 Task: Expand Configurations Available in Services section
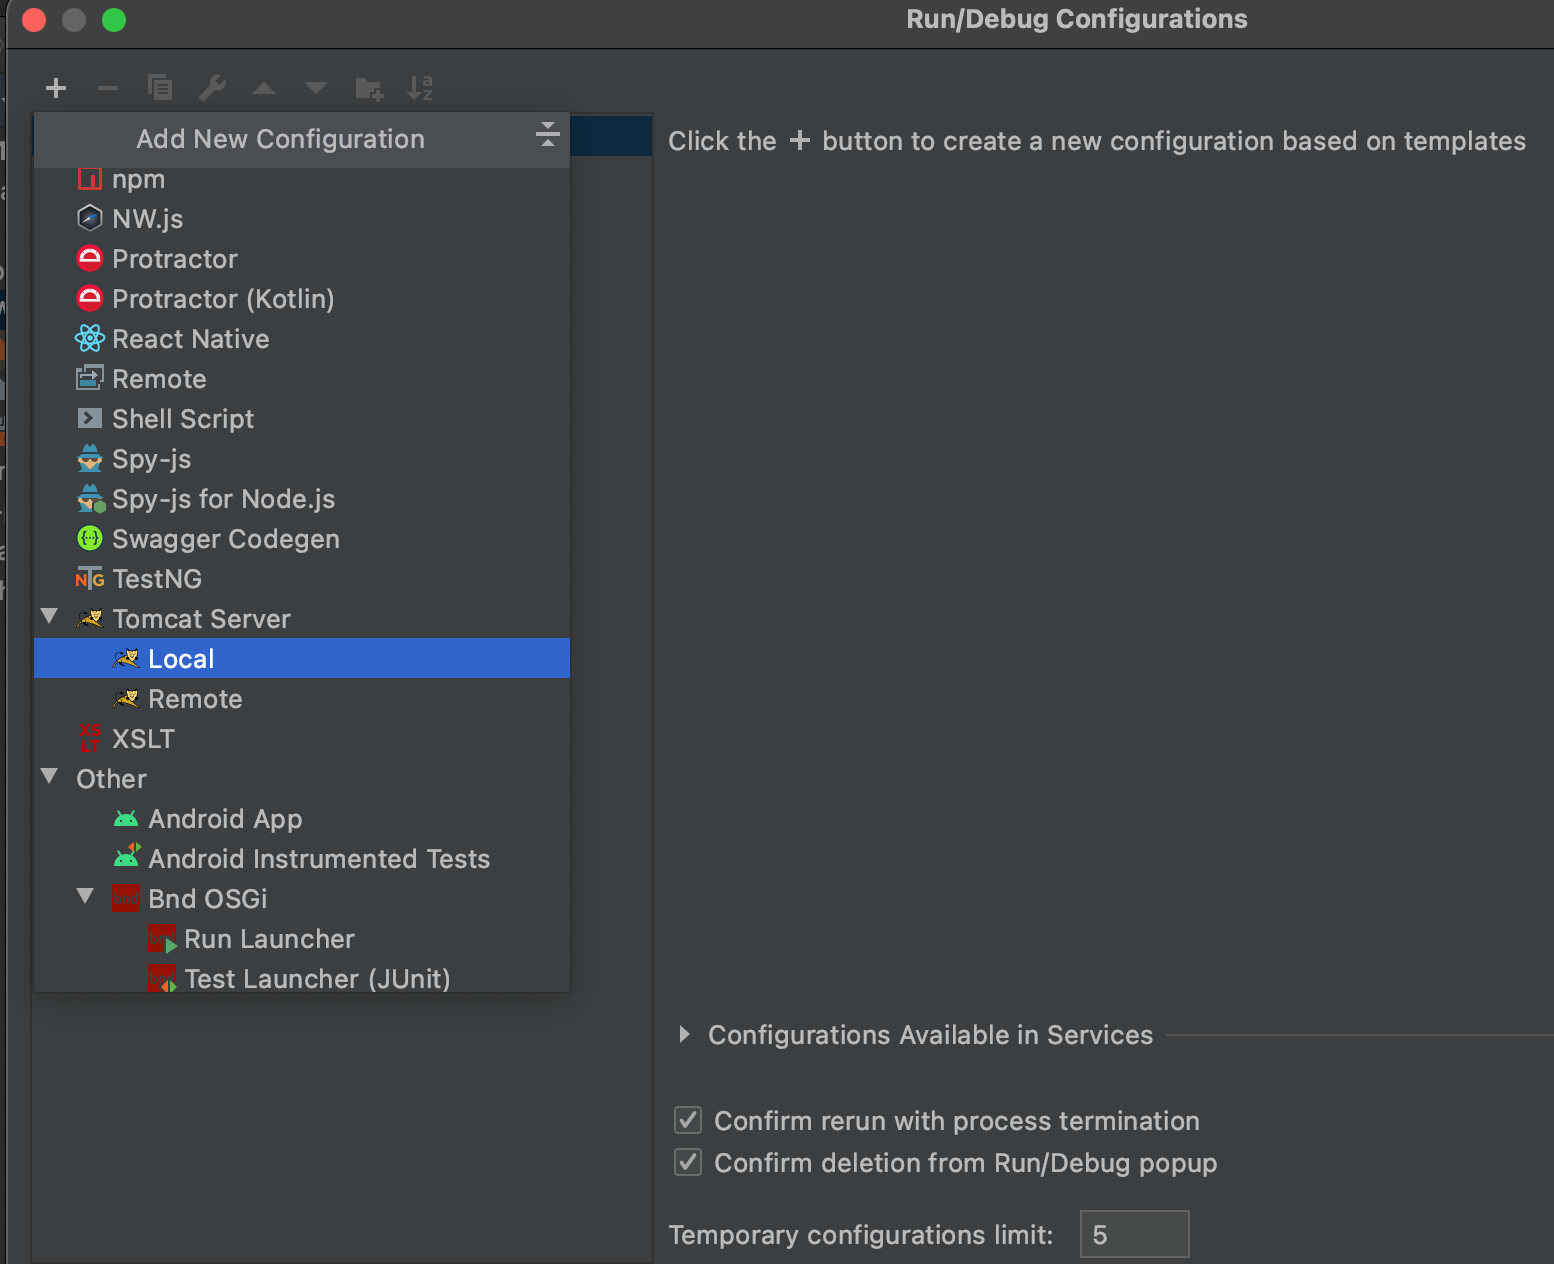click(685, 1034)
